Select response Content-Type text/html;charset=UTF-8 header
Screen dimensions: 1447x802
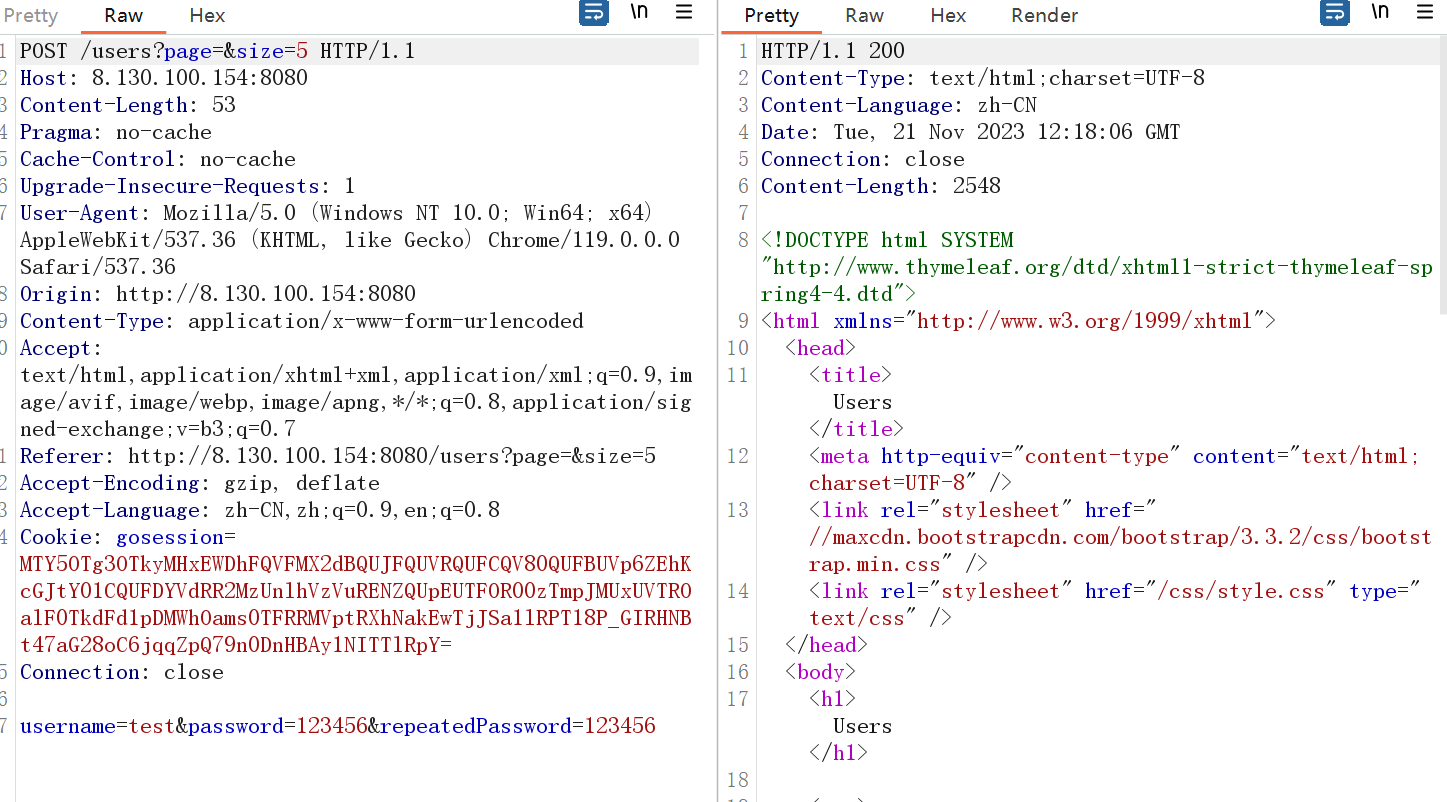coord(983,78)
